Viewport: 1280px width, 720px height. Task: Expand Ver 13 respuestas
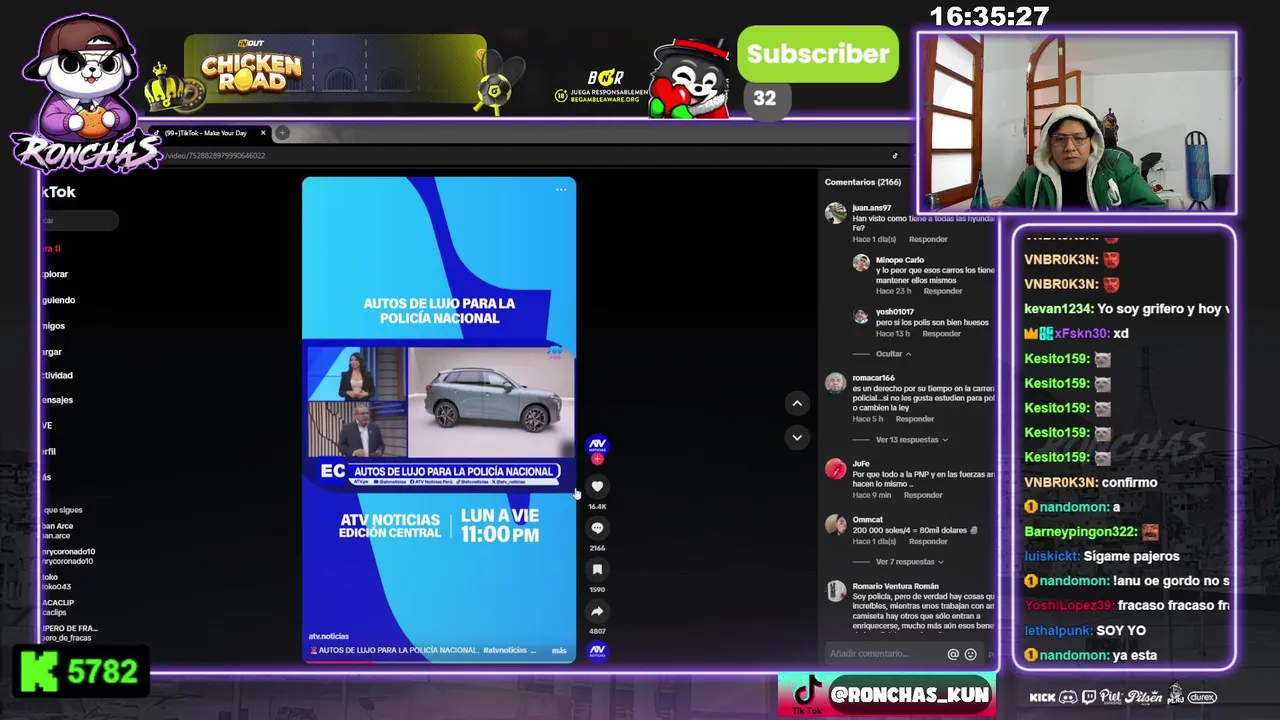912,439
